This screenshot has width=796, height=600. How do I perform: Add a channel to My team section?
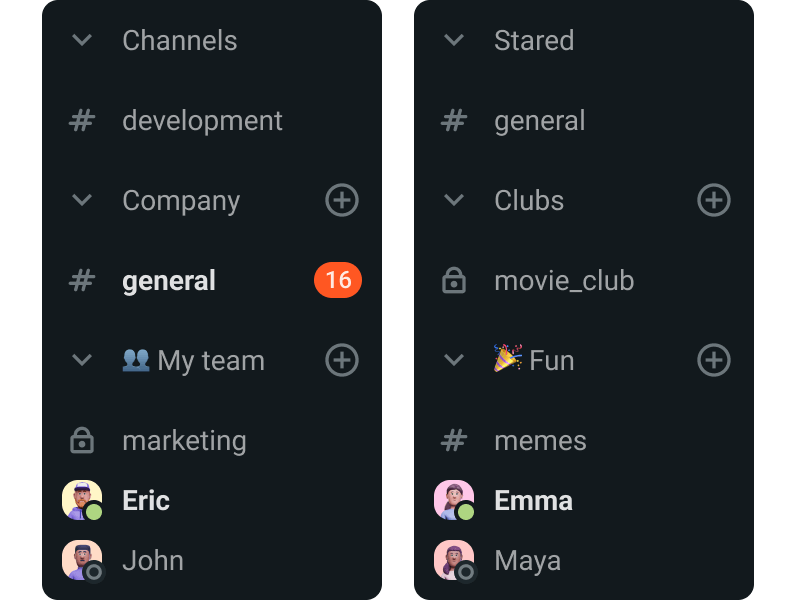342,360
